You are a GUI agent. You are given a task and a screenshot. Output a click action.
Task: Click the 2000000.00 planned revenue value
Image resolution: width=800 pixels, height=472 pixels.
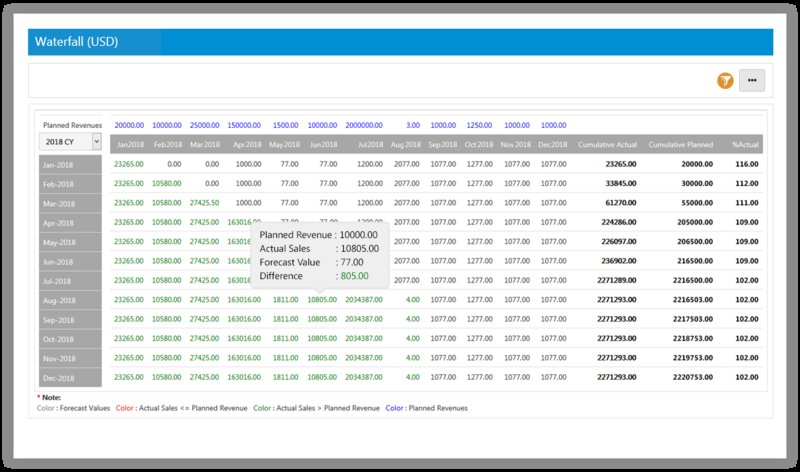[363, 125]
